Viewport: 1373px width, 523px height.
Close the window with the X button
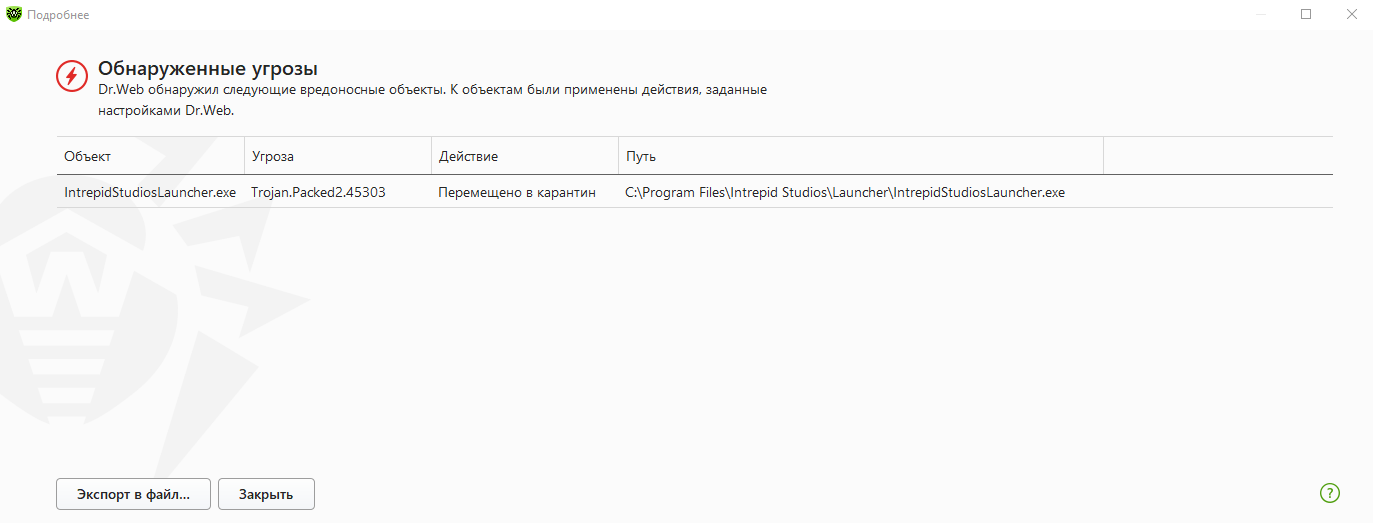pyautogui.click(x=1351, y=14)
